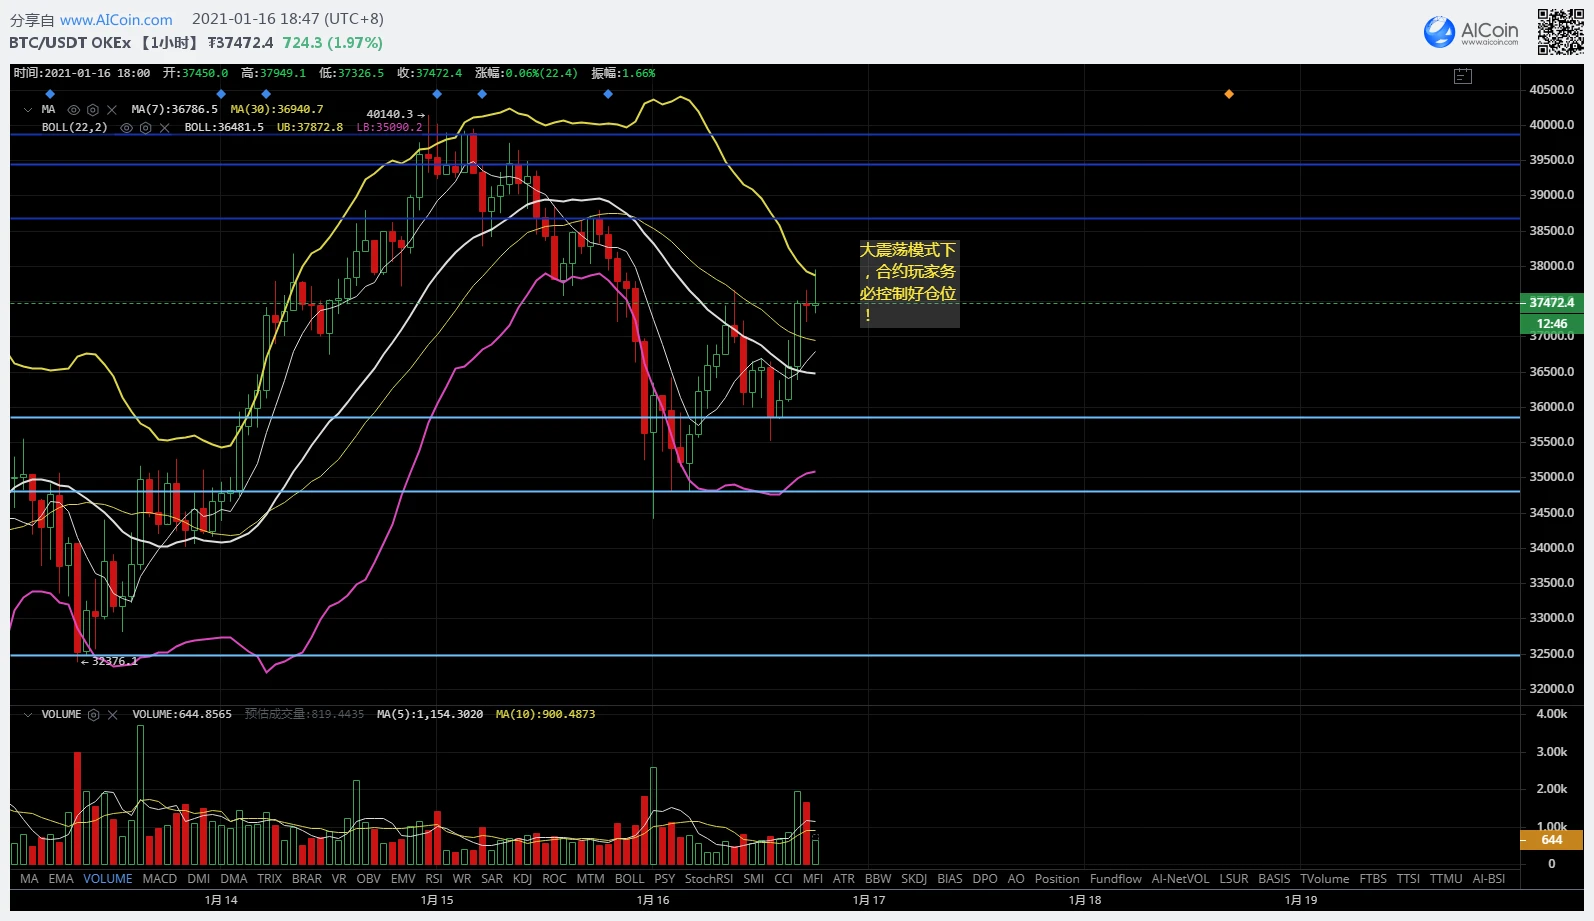This screenshot has width=1594, height=921.
Task: Remove the MA indicator with its X
Action: point(112,110)
